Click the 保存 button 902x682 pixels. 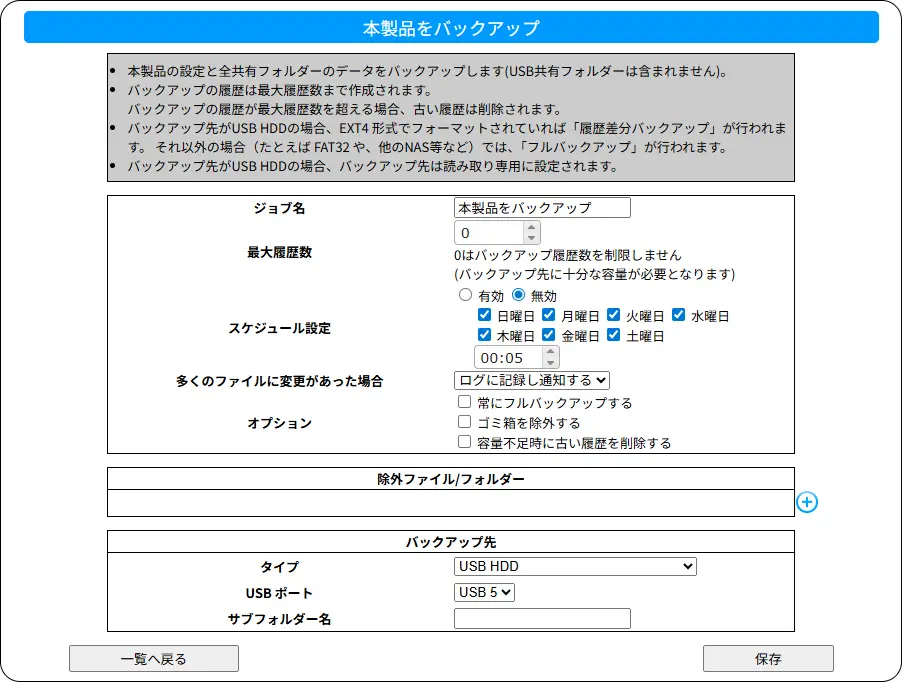768,658
